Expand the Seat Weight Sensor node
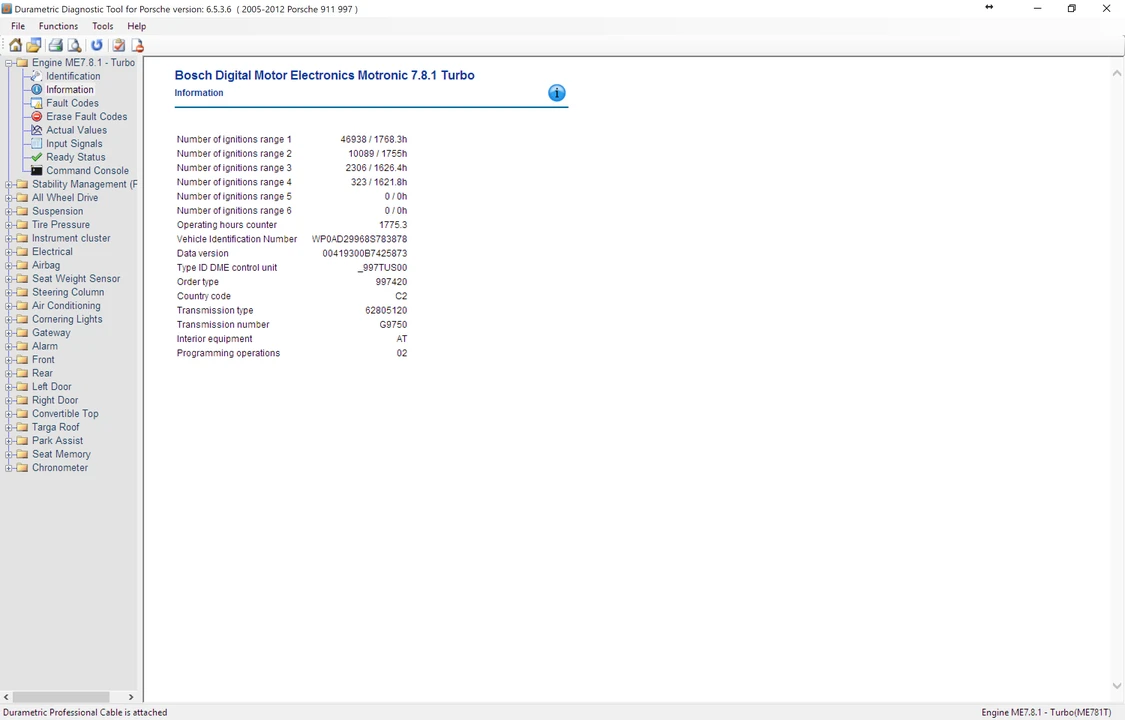The height and width of the screenshot is (720, 1125). [9, 279]
